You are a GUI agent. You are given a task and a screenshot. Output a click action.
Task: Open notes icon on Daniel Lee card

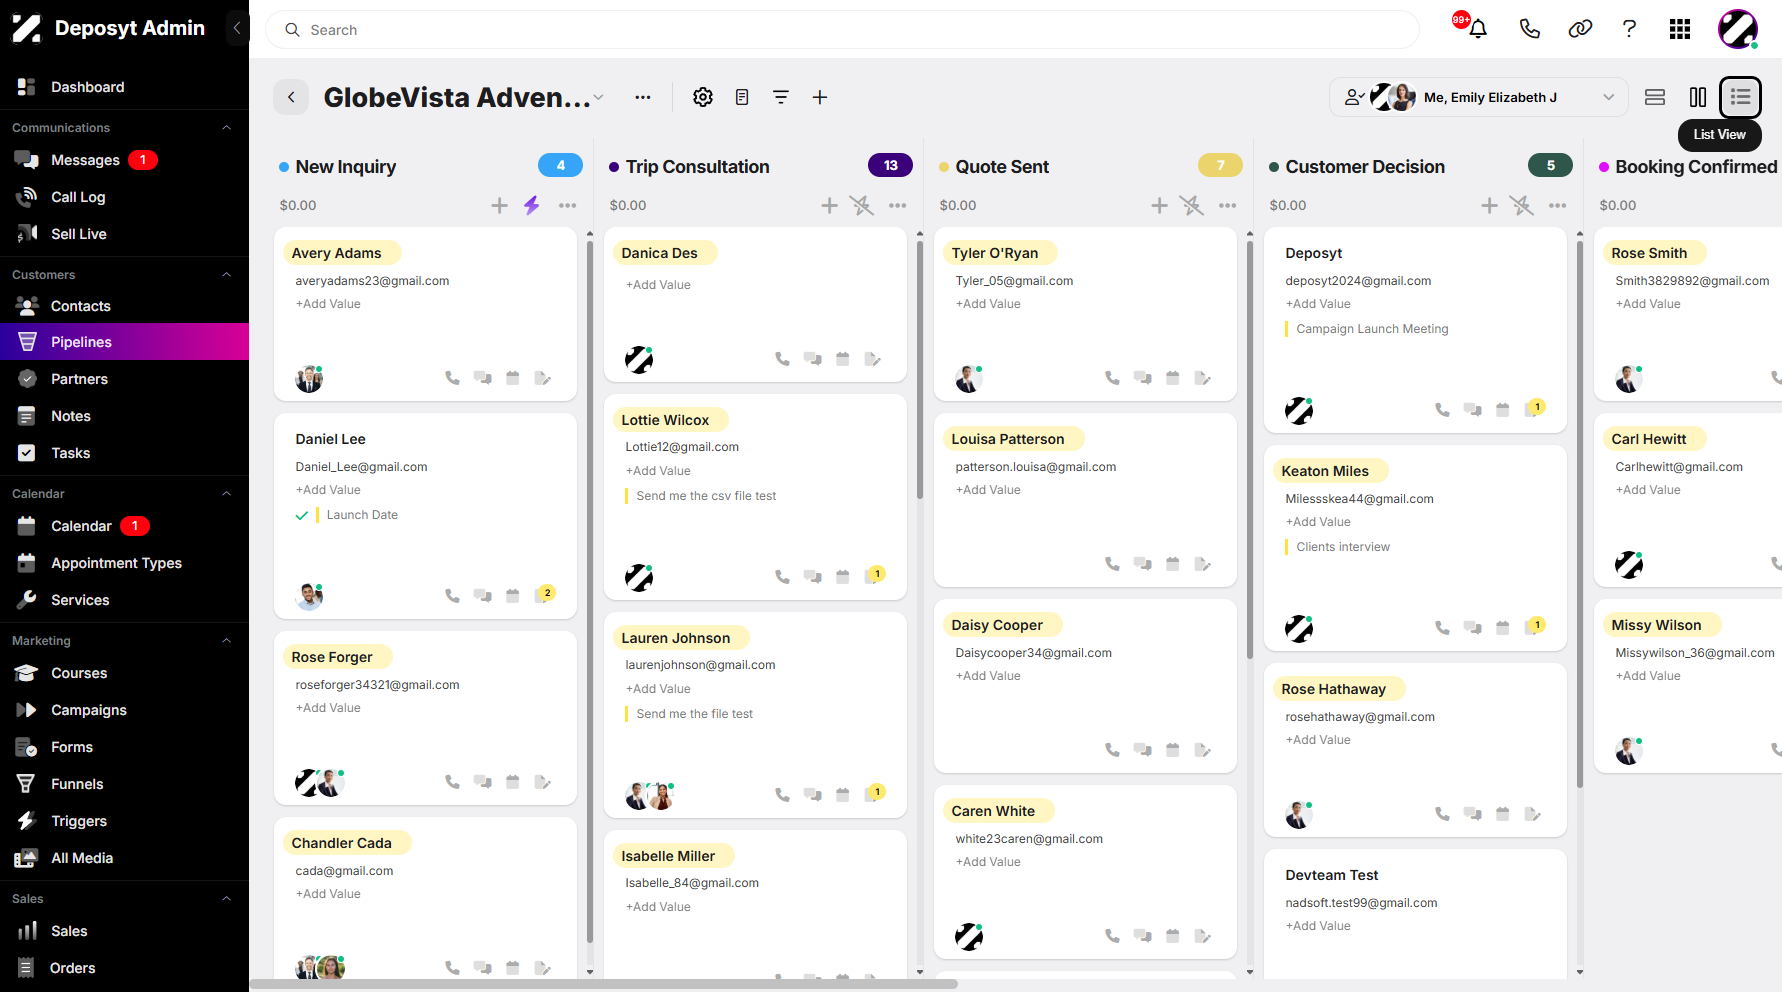pyautogui.click(x=542, y=596)
